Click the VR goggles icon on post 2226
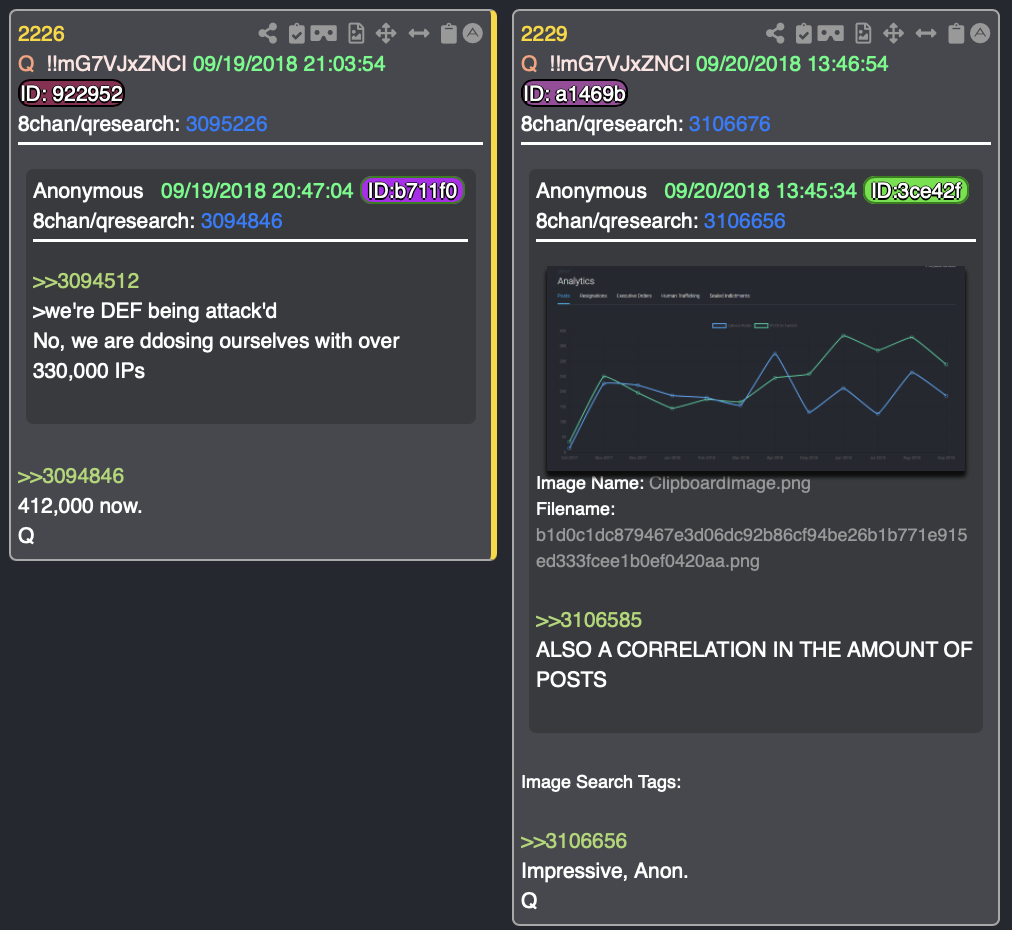This screenshot has height=930, width=1012. click(323, 34)
